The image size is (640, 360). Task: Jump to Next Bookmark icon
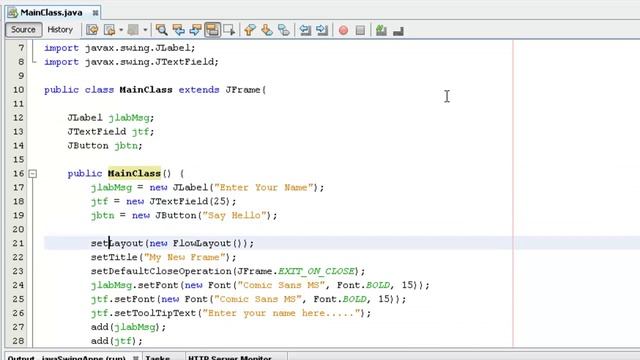pos(267,30)
